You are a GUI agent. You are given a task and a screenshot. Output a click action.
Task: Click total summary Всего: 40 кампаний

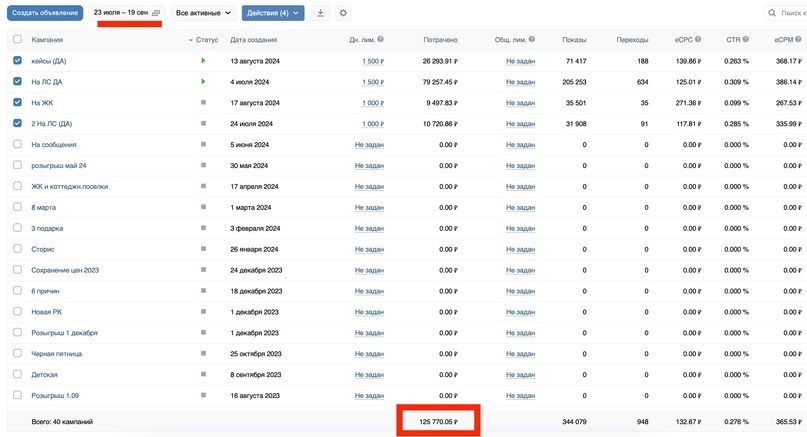coord(62,422)
